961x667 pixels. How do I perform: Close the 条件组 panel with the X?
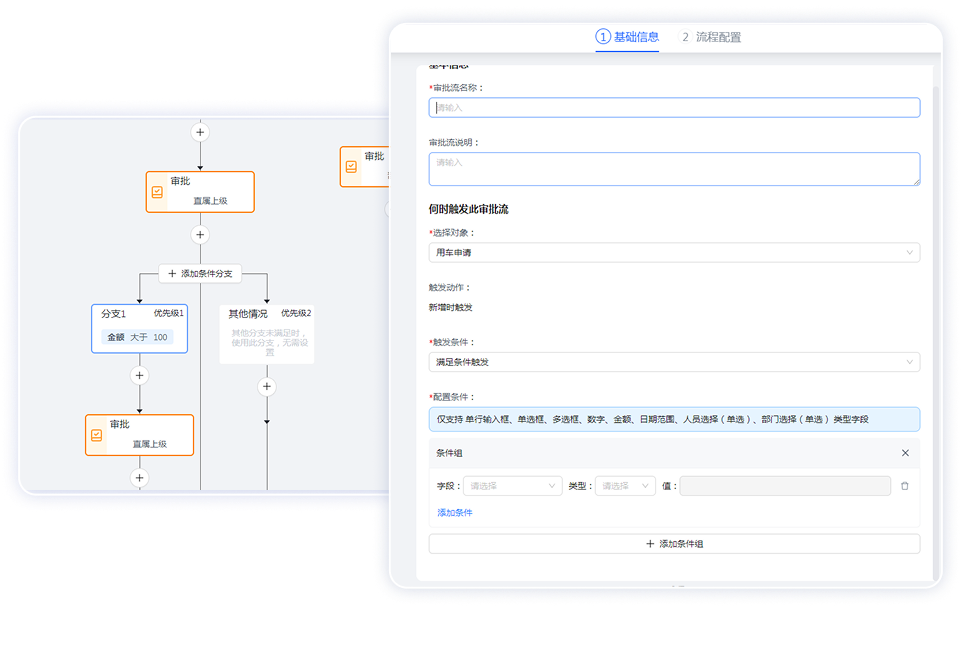[905, 453]
